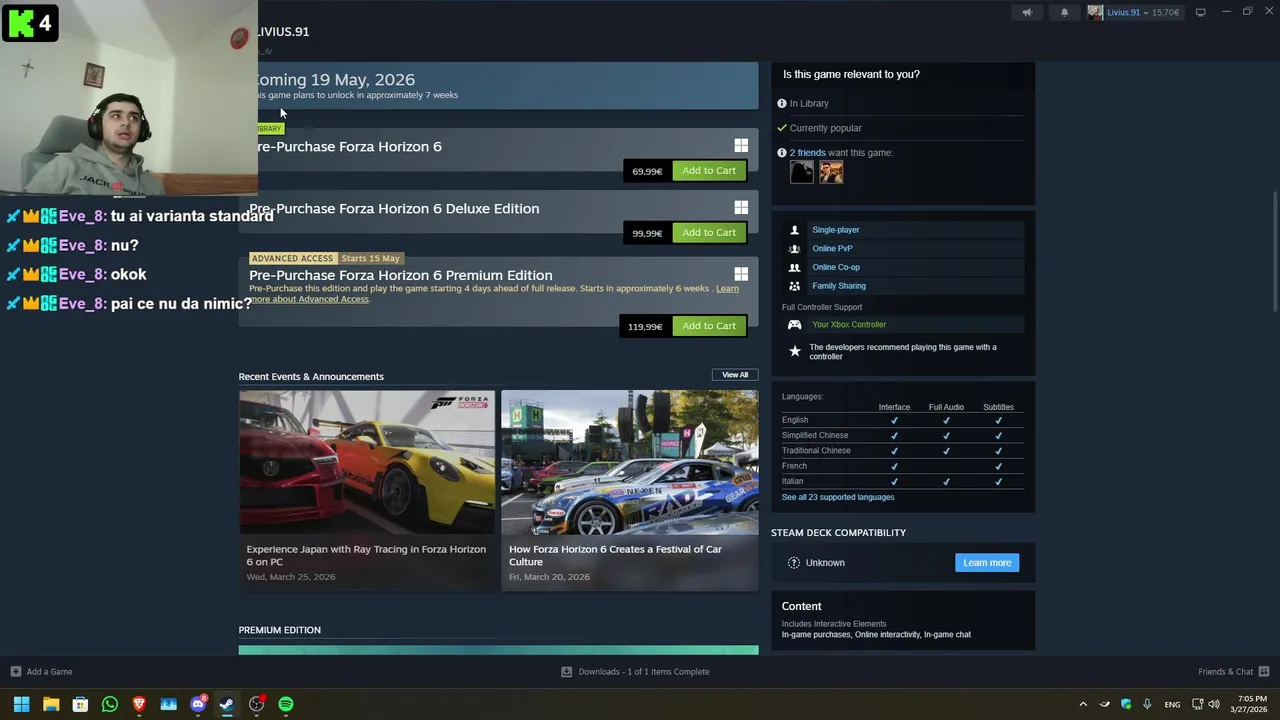
Task: Open the Festival of Car Culture event thumbnail
Action: pyautogui.click(x=630, y=462)
